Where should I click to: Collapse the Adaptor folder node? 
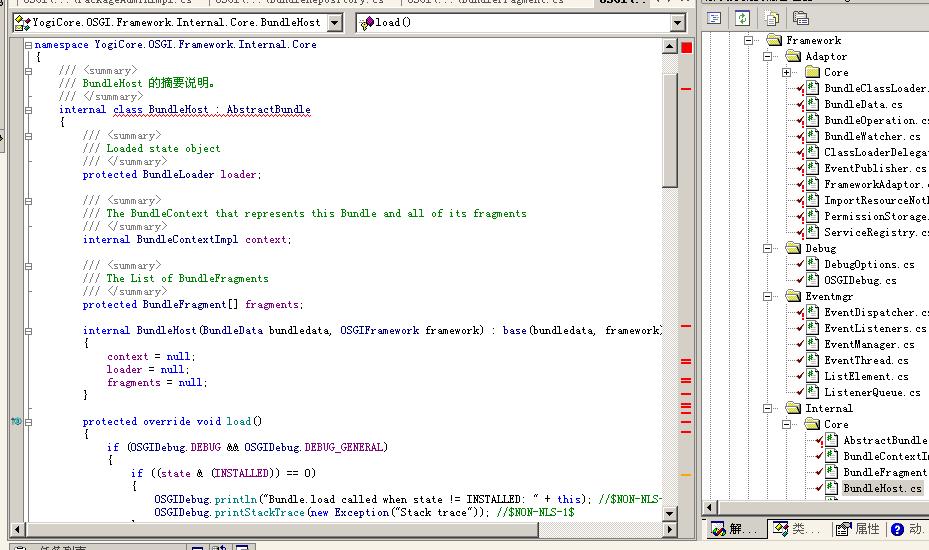pyautogui.click(x=767, y=56)
